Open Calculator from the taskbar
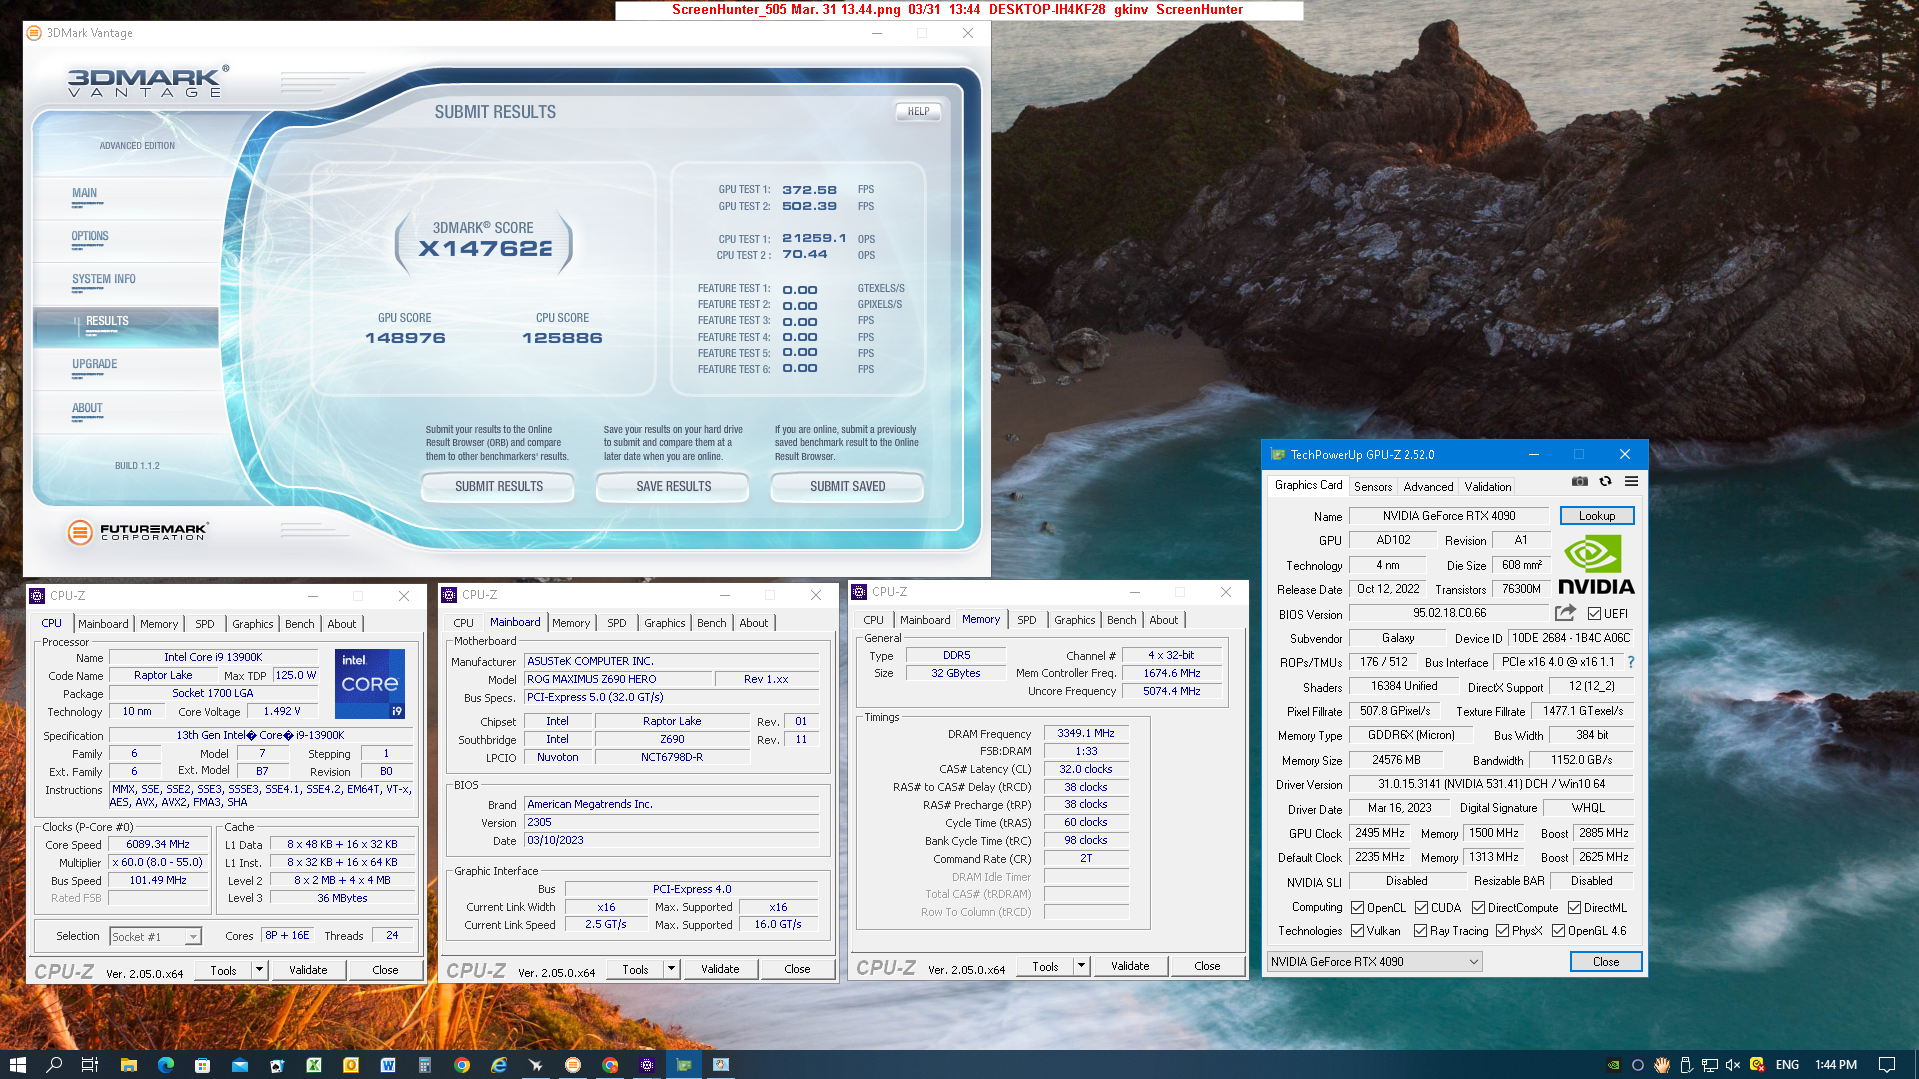Image resolution: width=1919 pixels, height=1079 pixels. tap(425, 1065)
